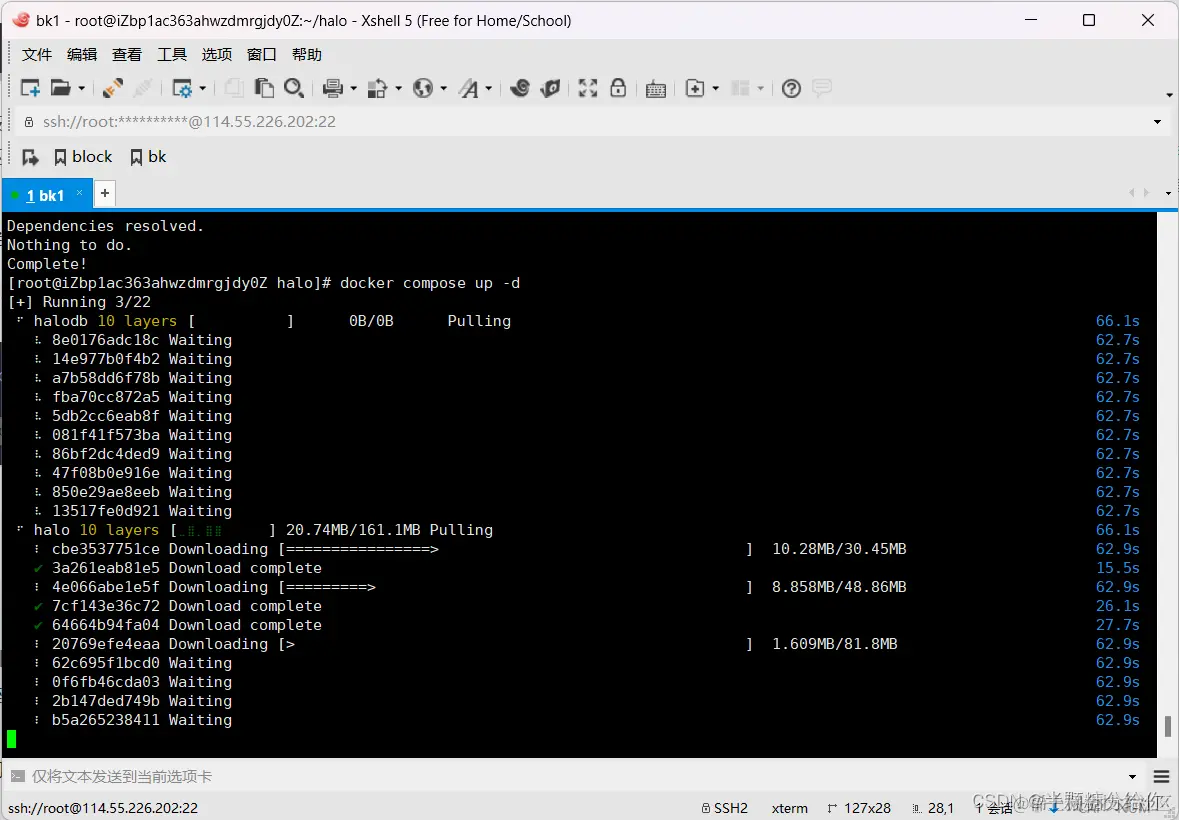Click the 127x28 terminal size indicator
Screen dimensions: 1179x820
click(859, 808)
